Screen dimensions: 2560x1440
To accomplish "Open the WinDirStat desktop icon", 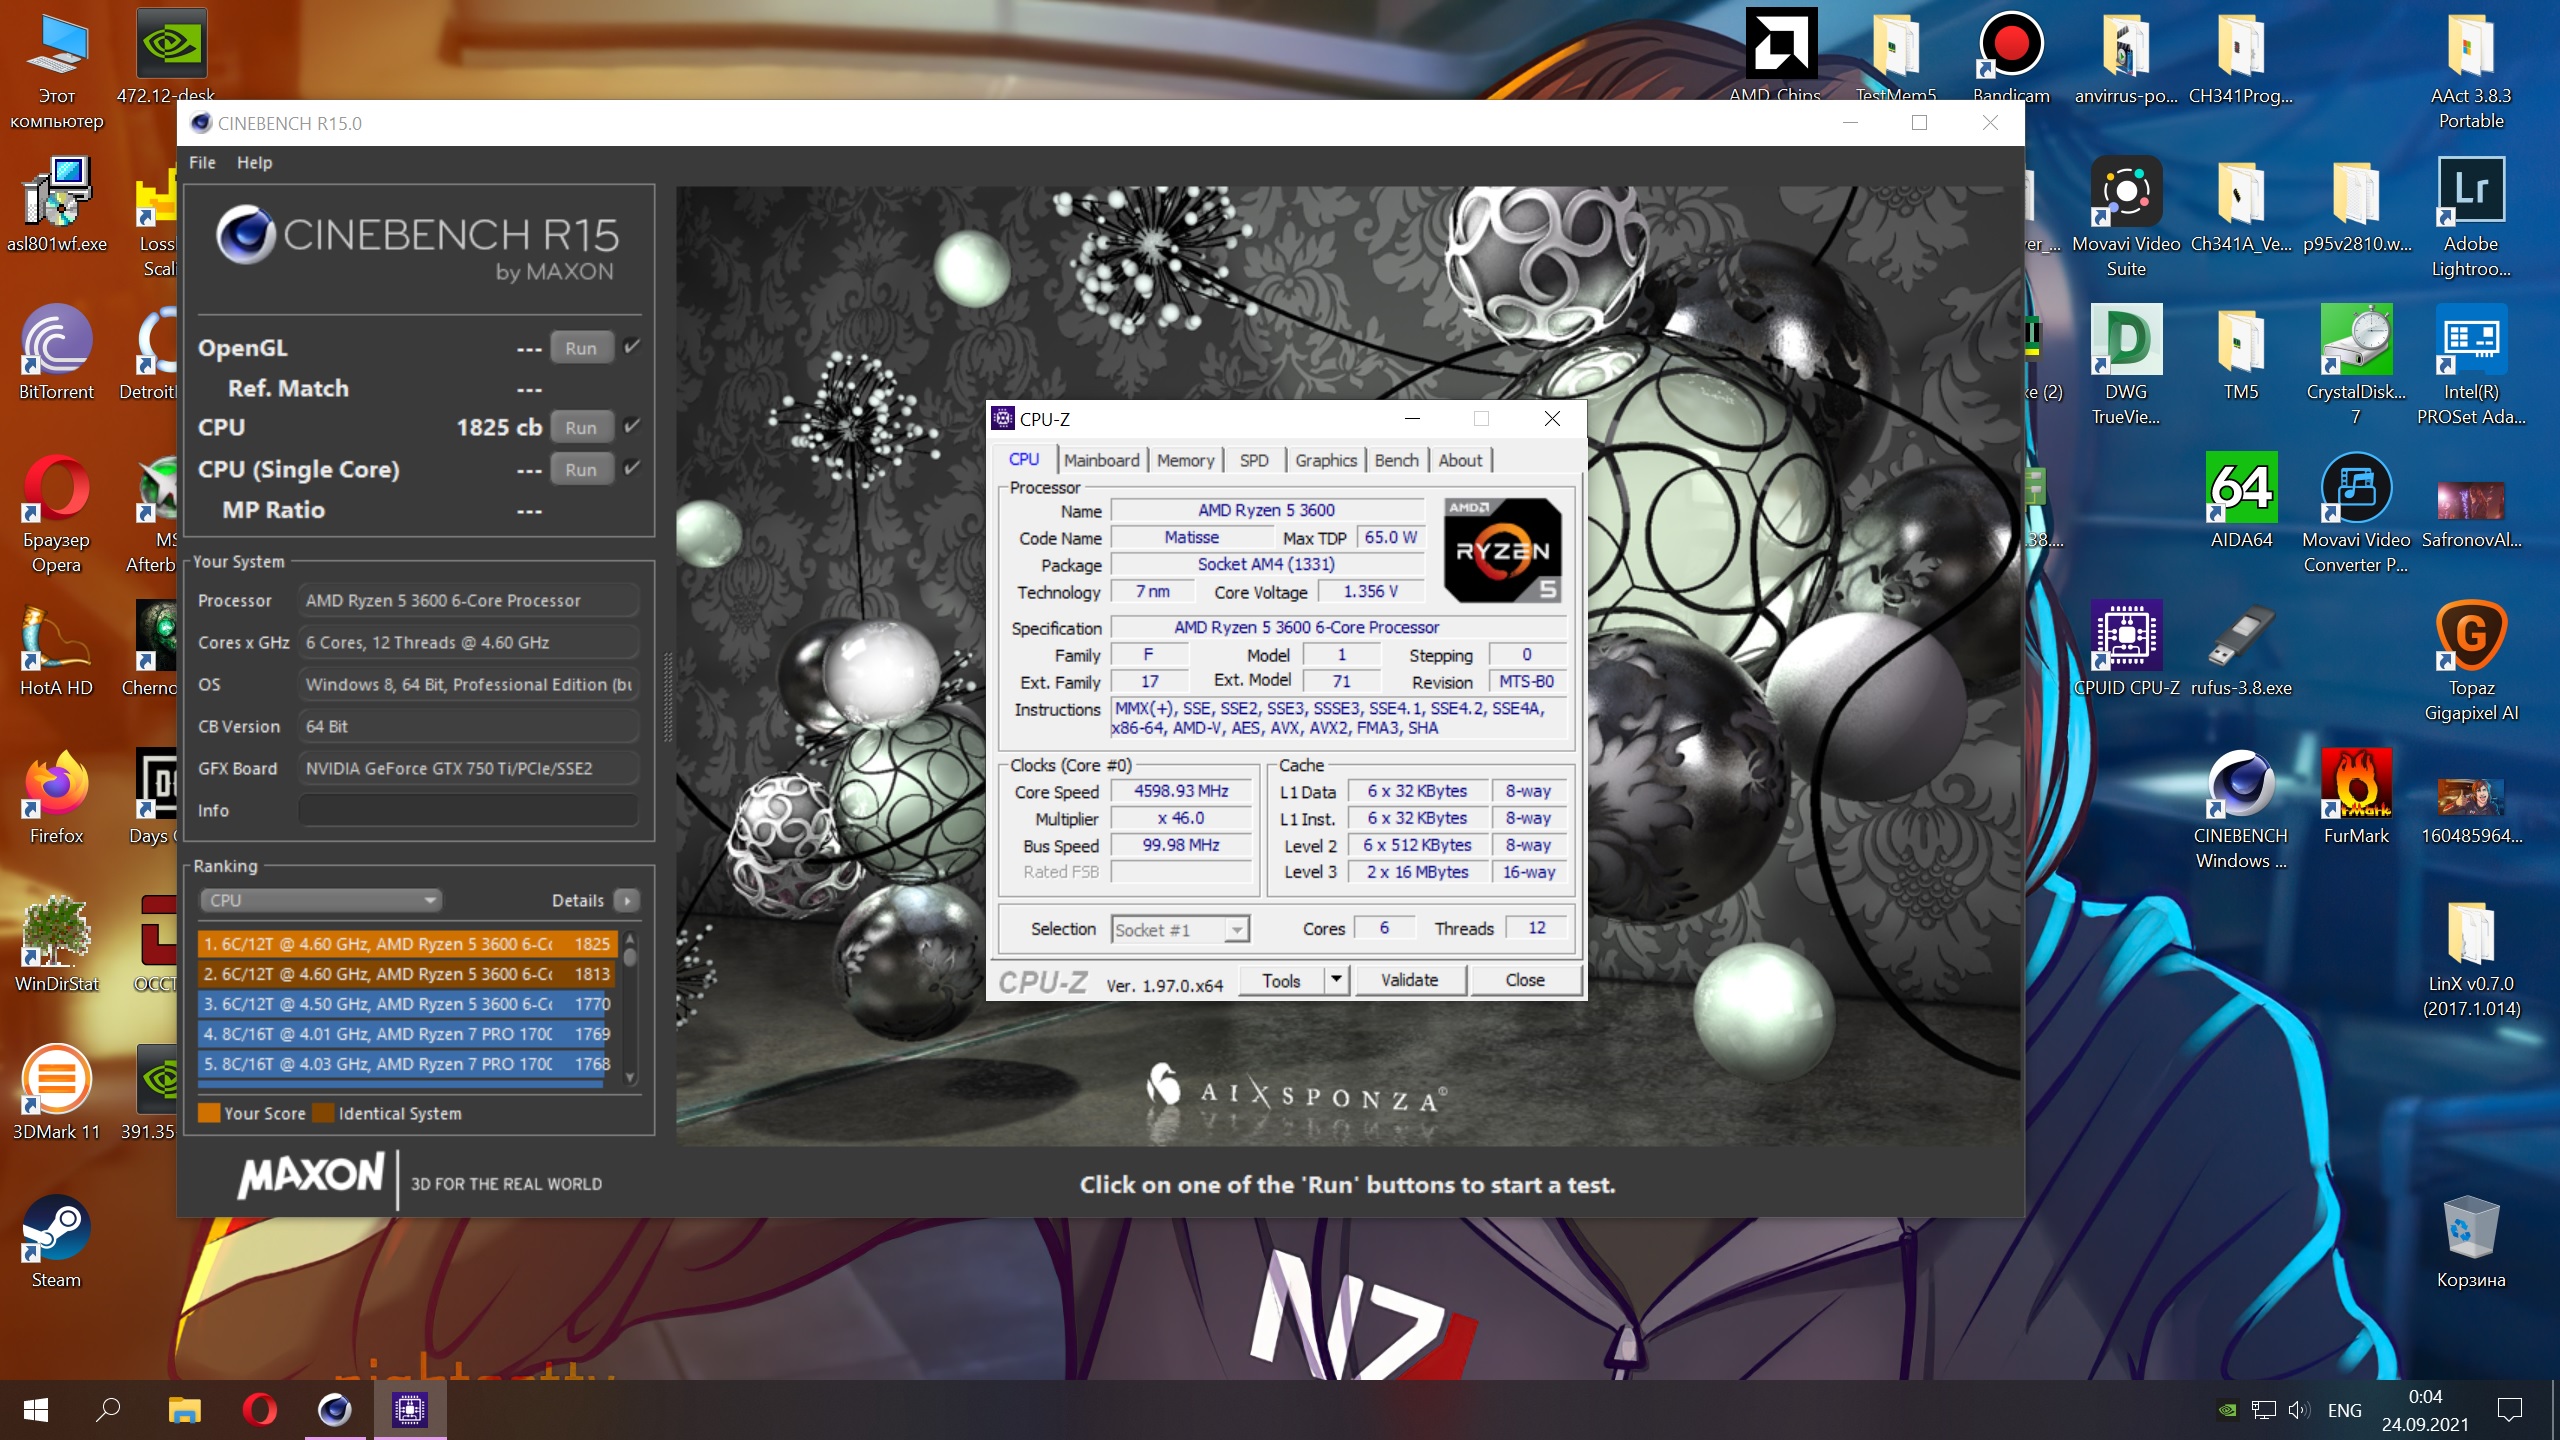I will (x=56, y=944).
